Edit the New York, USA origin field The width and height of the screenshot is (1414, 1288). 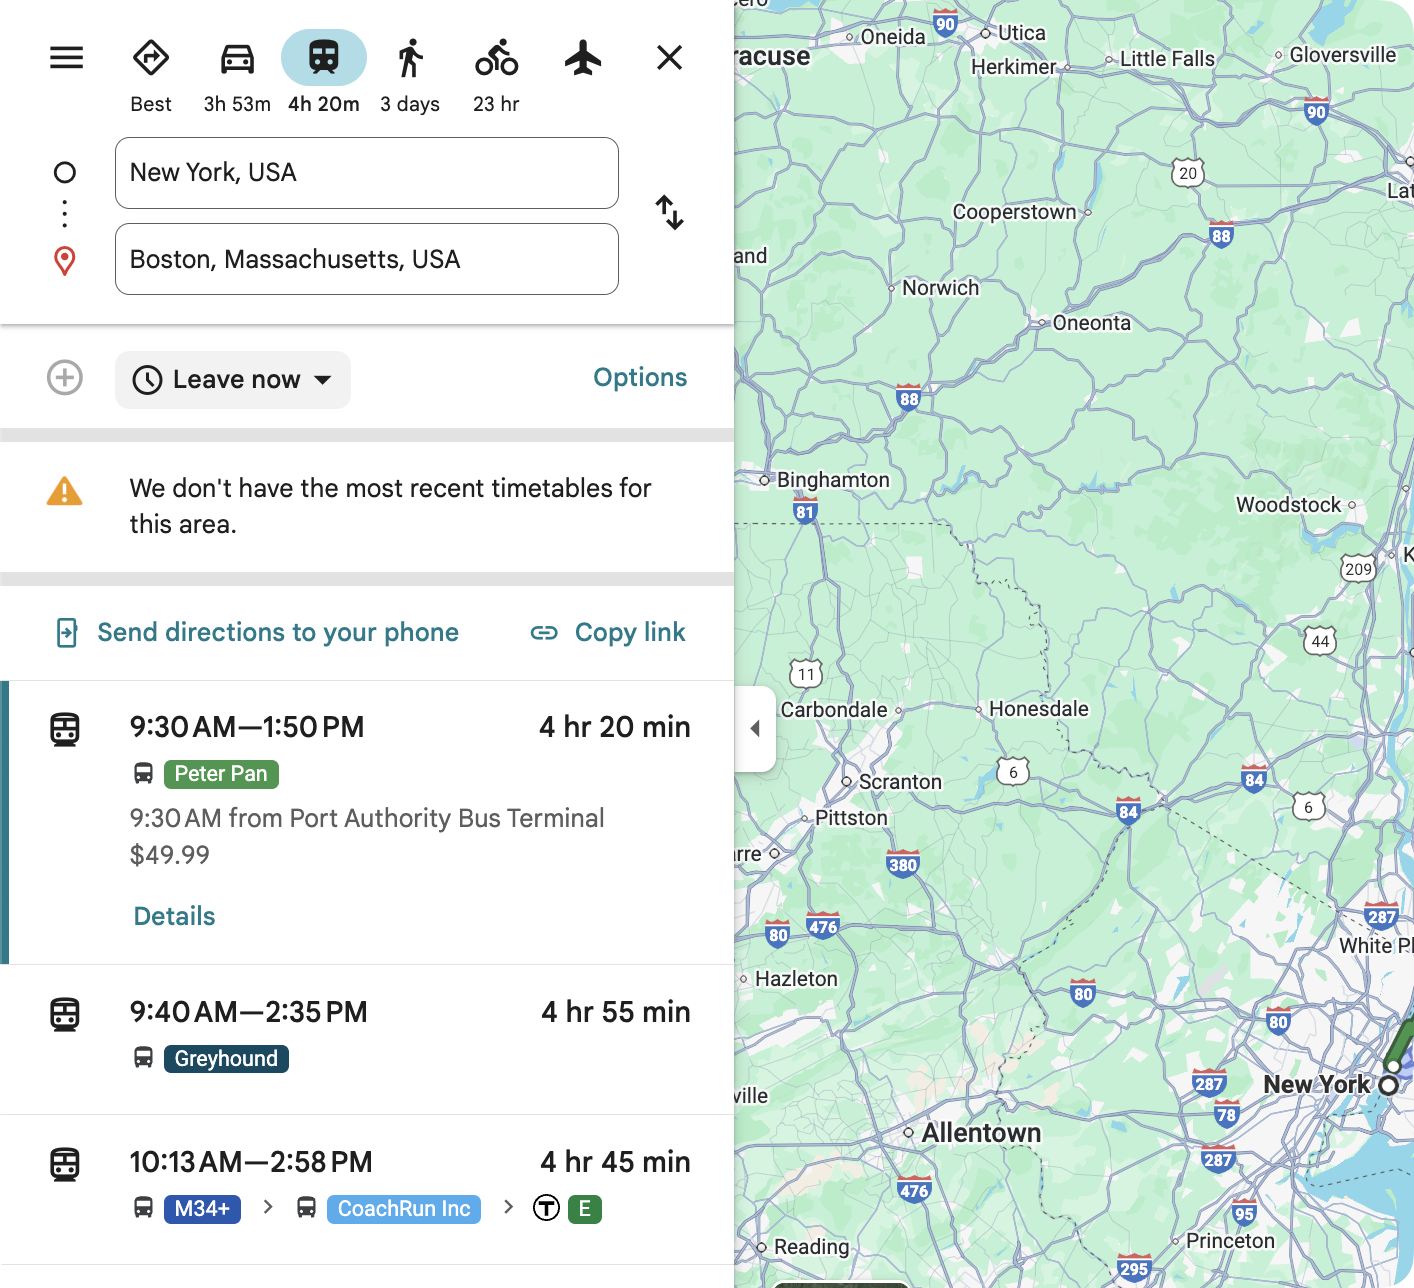click(x=366, y=173)
